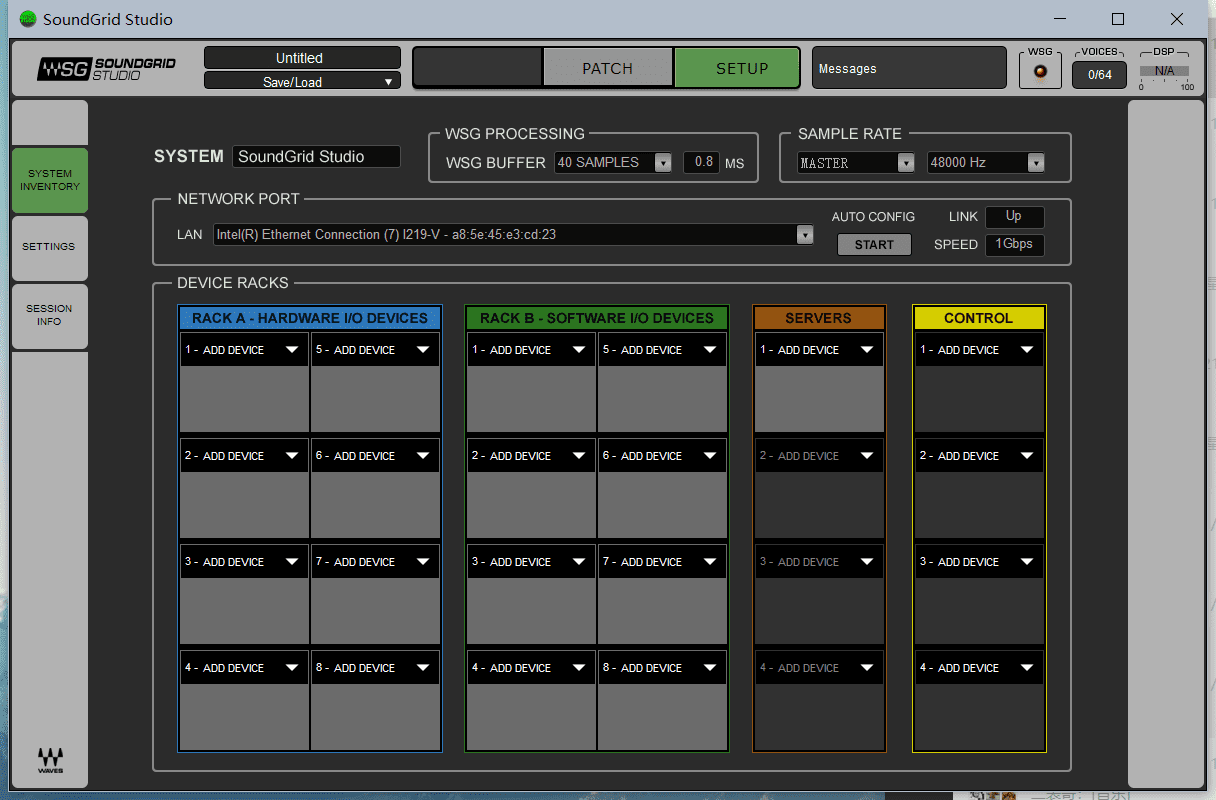Image resolution: width=1216 pixels, height=800 pixels.
Task: Add device to Rack A slot 8
Action: tap(375, 668)
